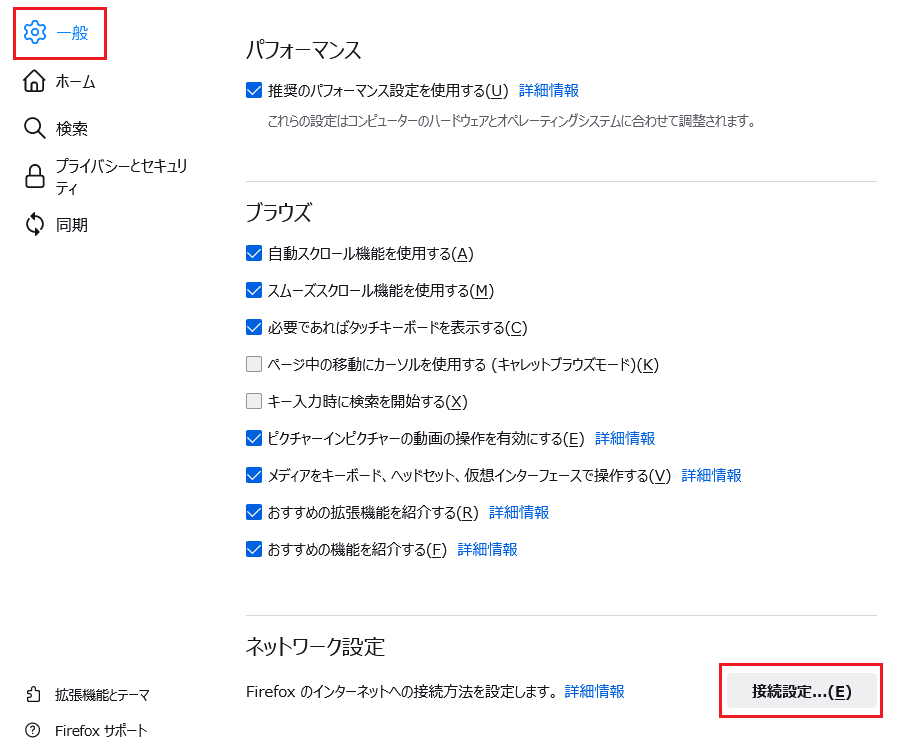Viewport: 898px width, 750px height.
Task: Toggle スムーズスクロール機能を使用する checkbox
Action: (x=254, y=290)
